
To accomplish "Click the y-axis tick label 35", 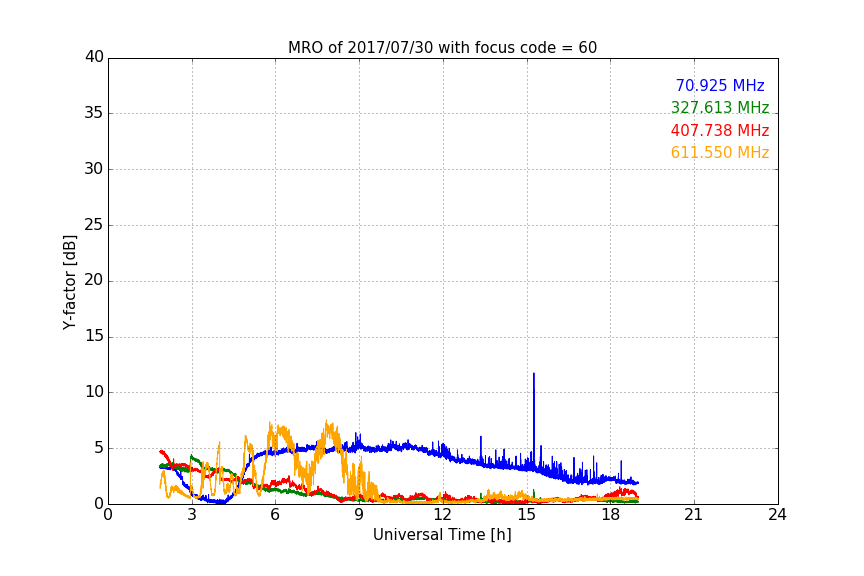I will pyautogui.click(x=94, y=113).
